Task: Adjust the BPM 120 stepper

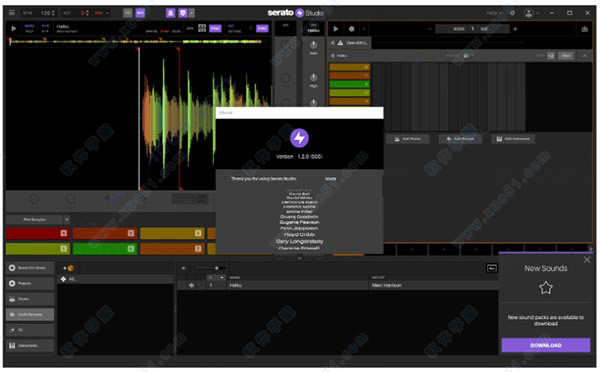Action: pos(53,13)
